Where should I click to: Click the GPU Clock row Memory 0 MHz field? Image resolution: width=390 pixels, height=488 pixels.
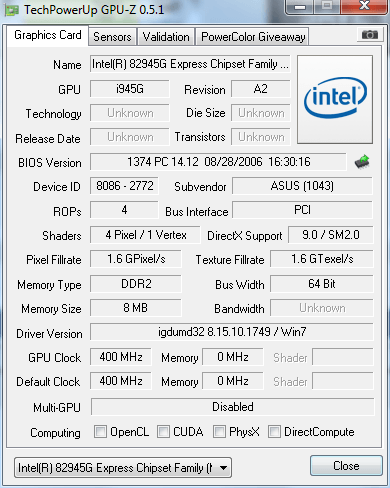click(233, 357)
